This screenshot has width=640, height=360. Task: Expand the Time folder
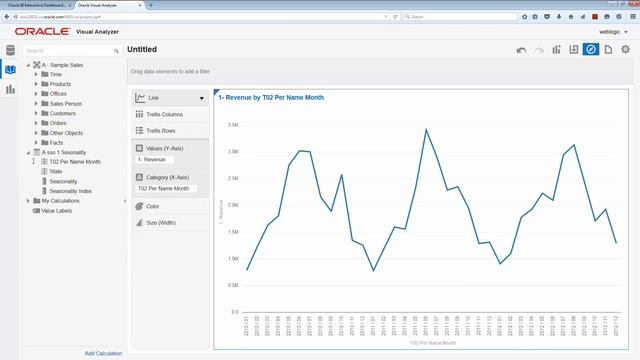36,74
